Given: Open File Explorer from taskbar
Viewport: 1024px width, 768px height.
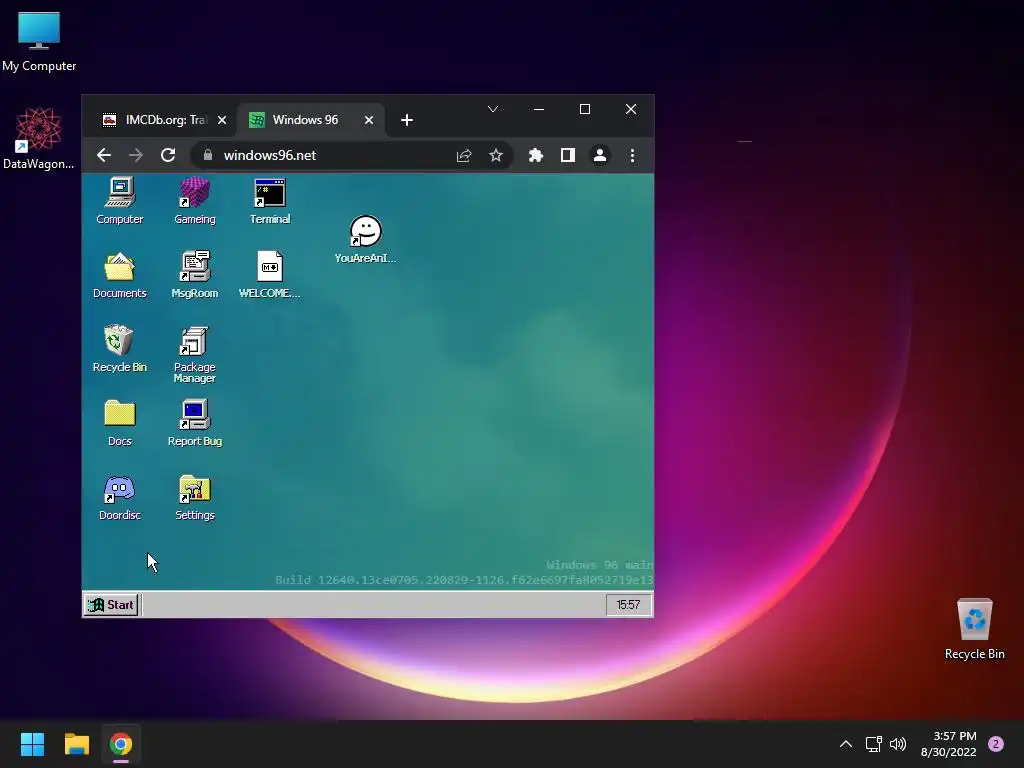Looking at the screenshot, I should coord(76,744).
